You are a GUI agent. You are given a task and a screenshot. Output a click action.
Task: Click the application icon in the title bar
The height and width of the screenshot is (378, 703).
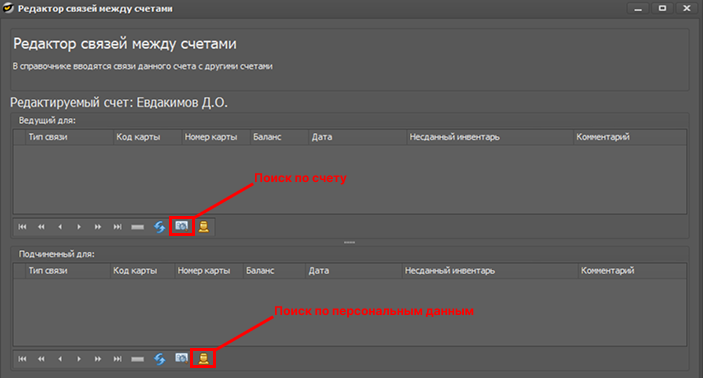pyautogui.click(x=9, y=8)
